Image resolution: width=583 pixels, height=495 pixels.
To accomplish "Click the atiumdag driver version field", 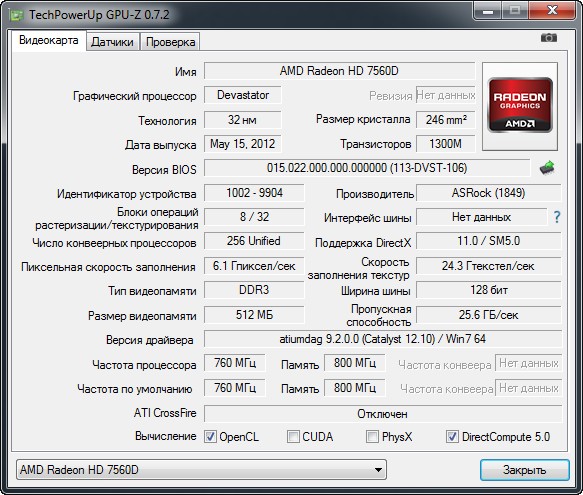I will tap(383, 339).
